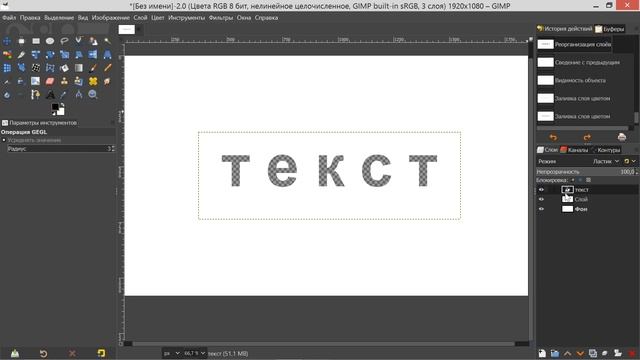Screen dimensions: 640x360
Task: Select the Paintbrush tool
Action: coord(93,68)
